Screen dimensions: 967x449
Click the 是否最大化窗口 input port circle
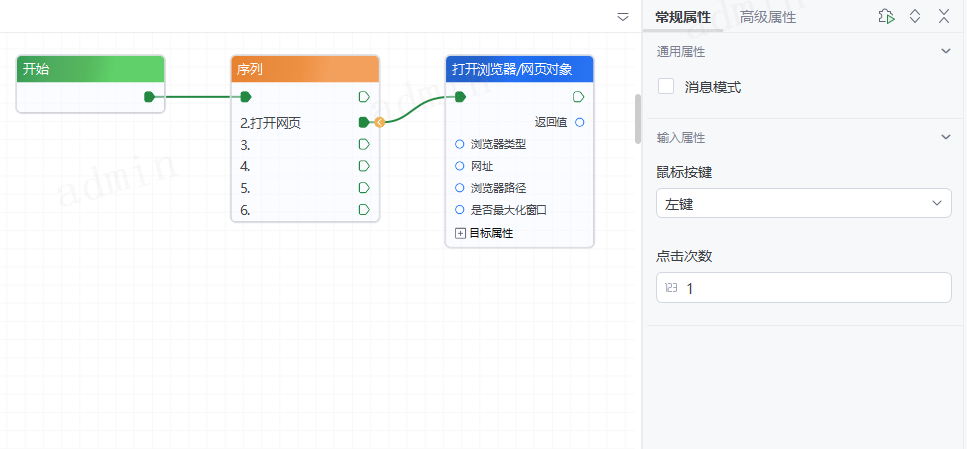click(x=460, y=210)
